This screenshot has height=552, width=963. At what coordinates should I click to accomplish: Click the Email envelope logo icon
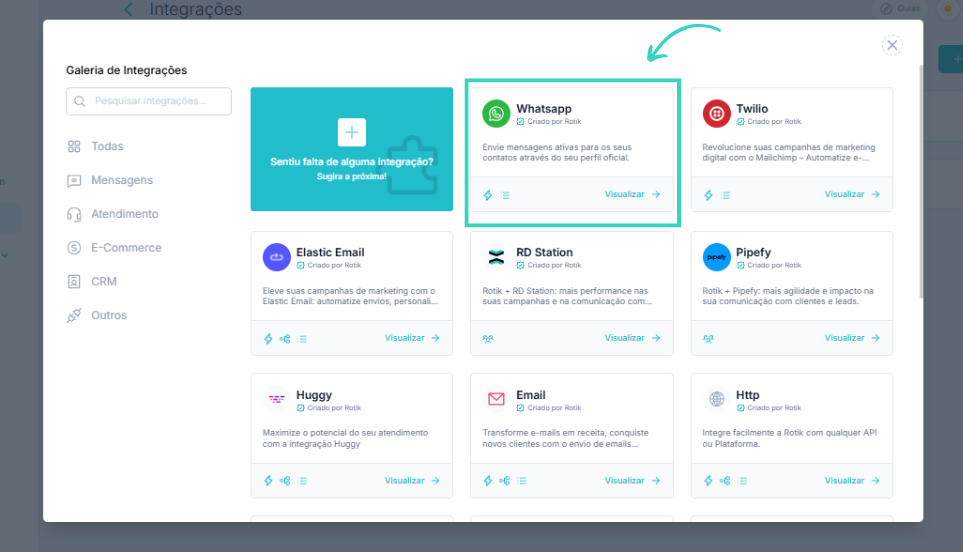(496, 399)
